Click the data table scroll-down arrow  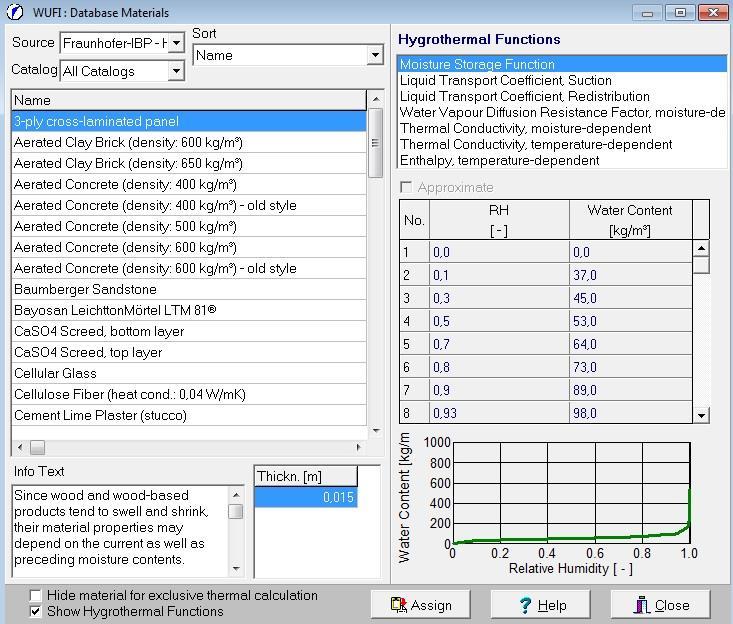[x=701, y=415]
